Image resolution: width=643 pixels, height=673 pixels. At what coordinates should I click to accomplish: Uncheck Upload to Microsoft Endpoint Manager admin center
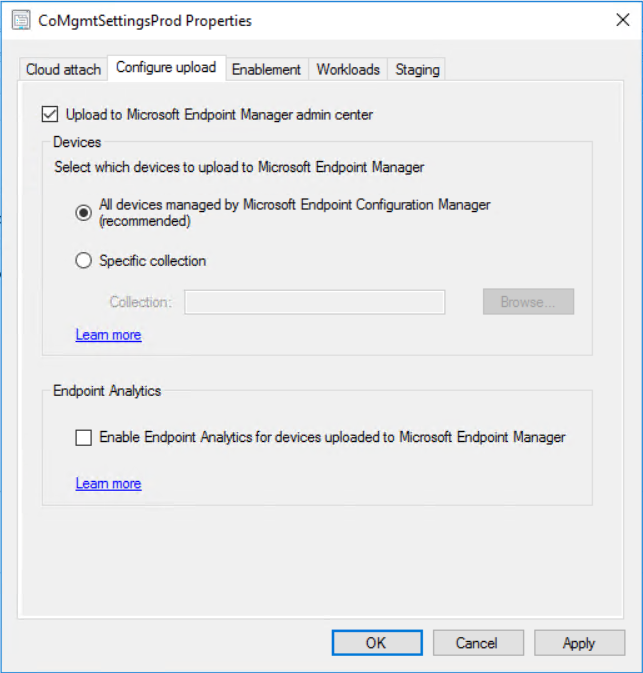[51, 115]
